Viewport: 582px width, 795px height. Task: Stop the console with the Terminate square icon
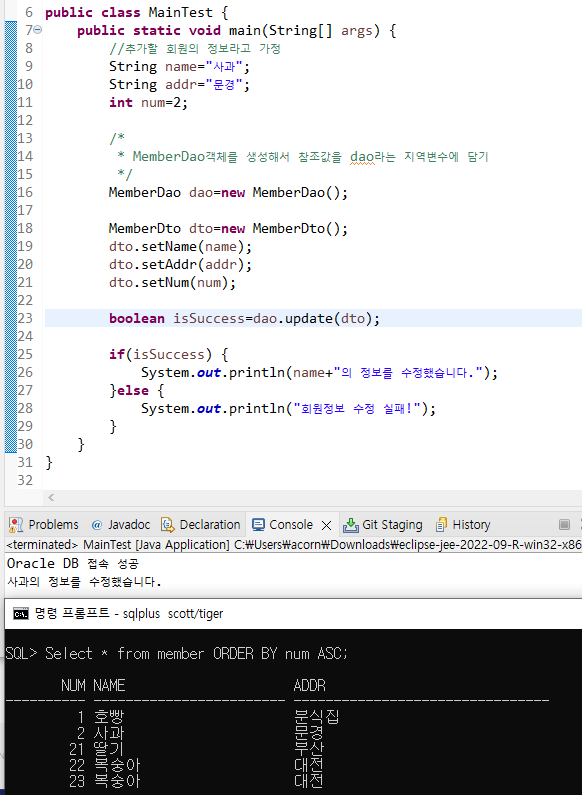pyautogui.click(x=564, y=524)
